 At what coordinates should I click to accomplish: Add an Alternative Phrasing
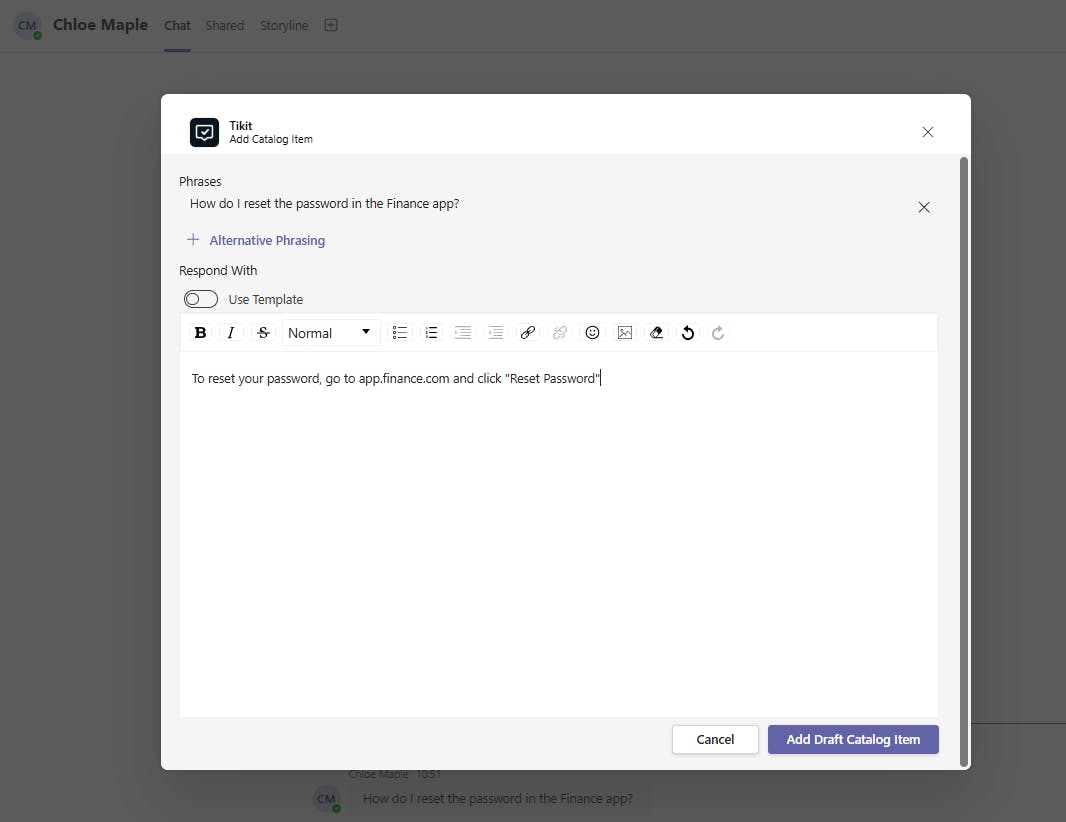(x=256, y=240)
